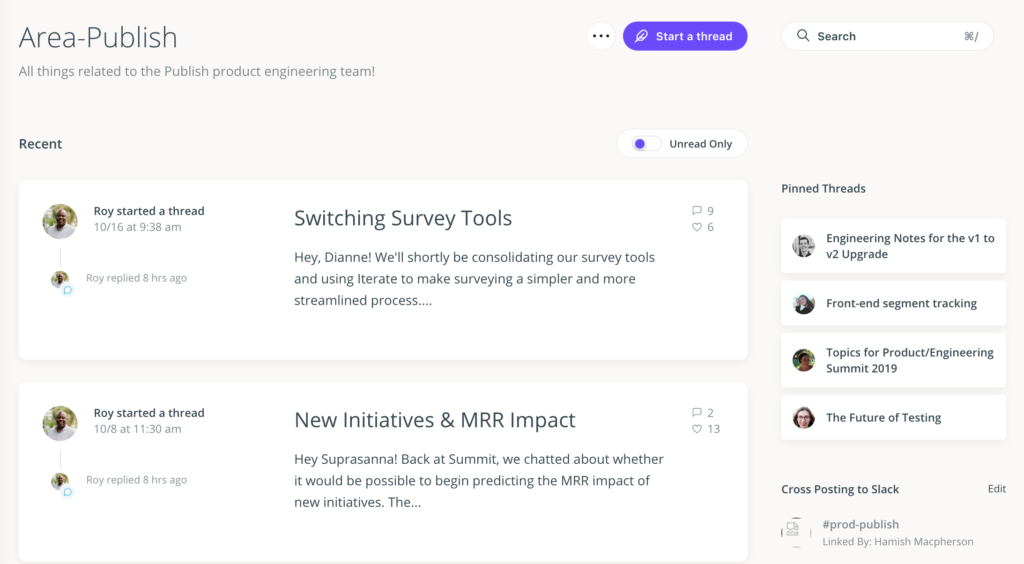Click the #prod-publish Slack channel icon
This screenshot has width=1024, height=564.
pos(794,531)
